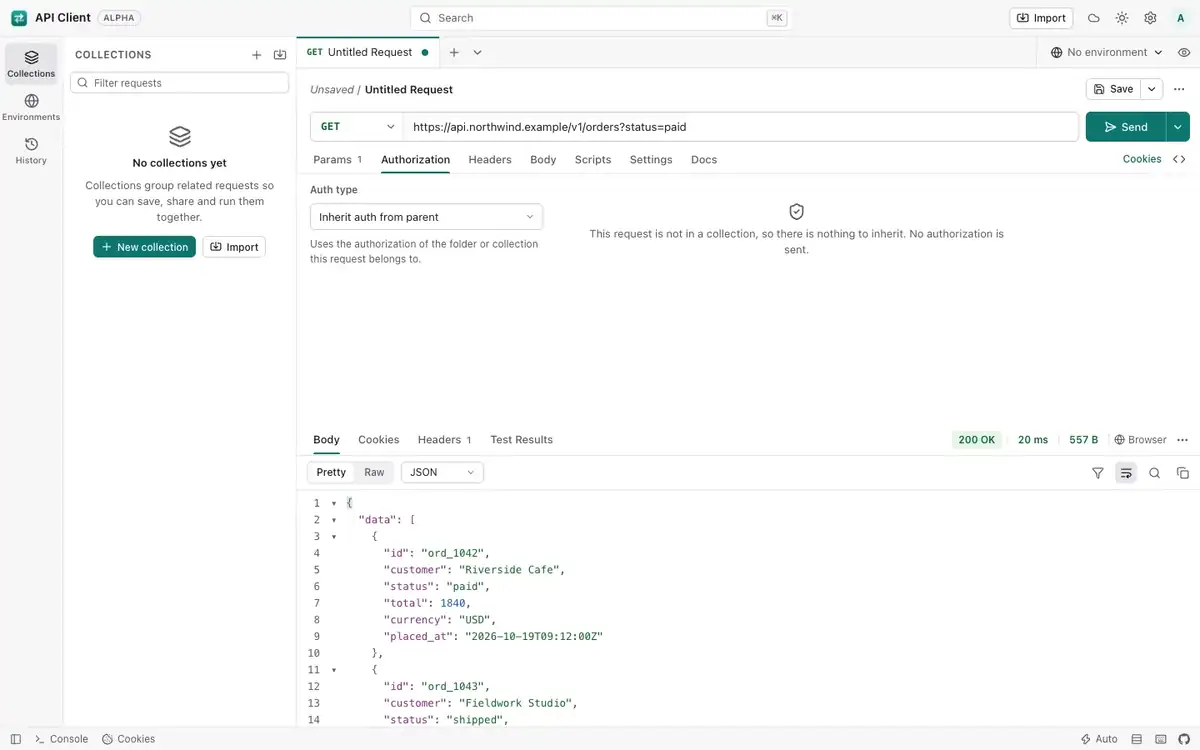Click the Save button

(x=1114, y=89)
